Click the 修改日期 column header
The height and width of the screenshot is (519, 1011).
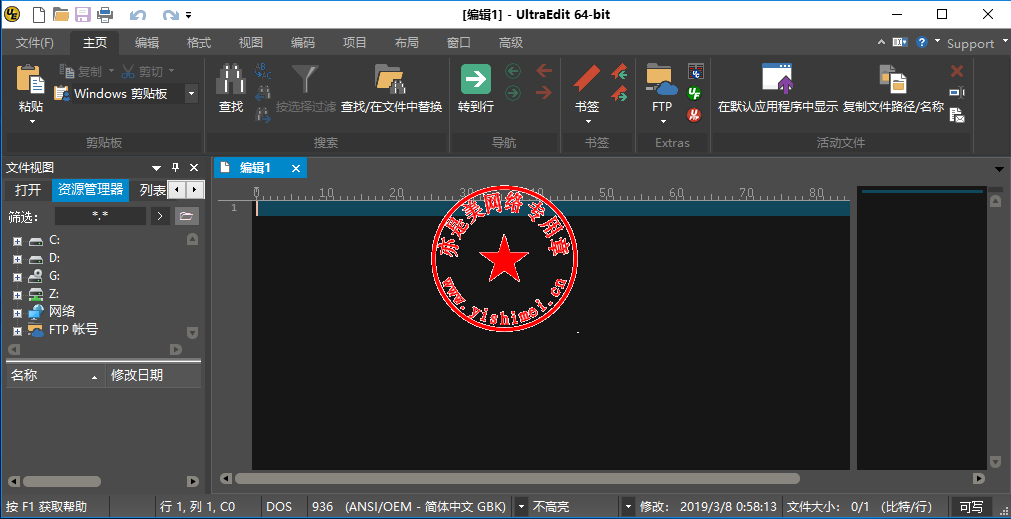tap(137, 376)
